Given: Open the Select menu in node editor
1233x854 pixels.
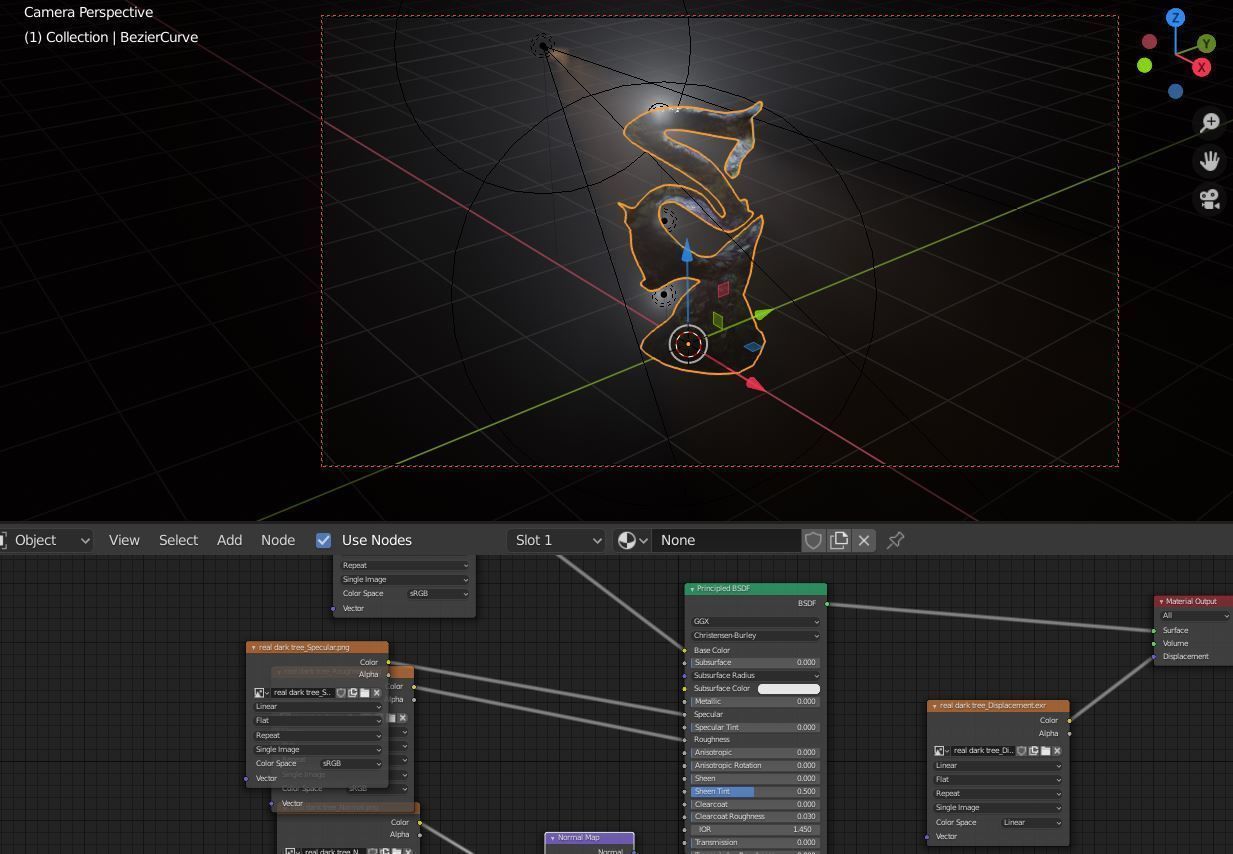Looking at the screenshot, I should [178, 540].
